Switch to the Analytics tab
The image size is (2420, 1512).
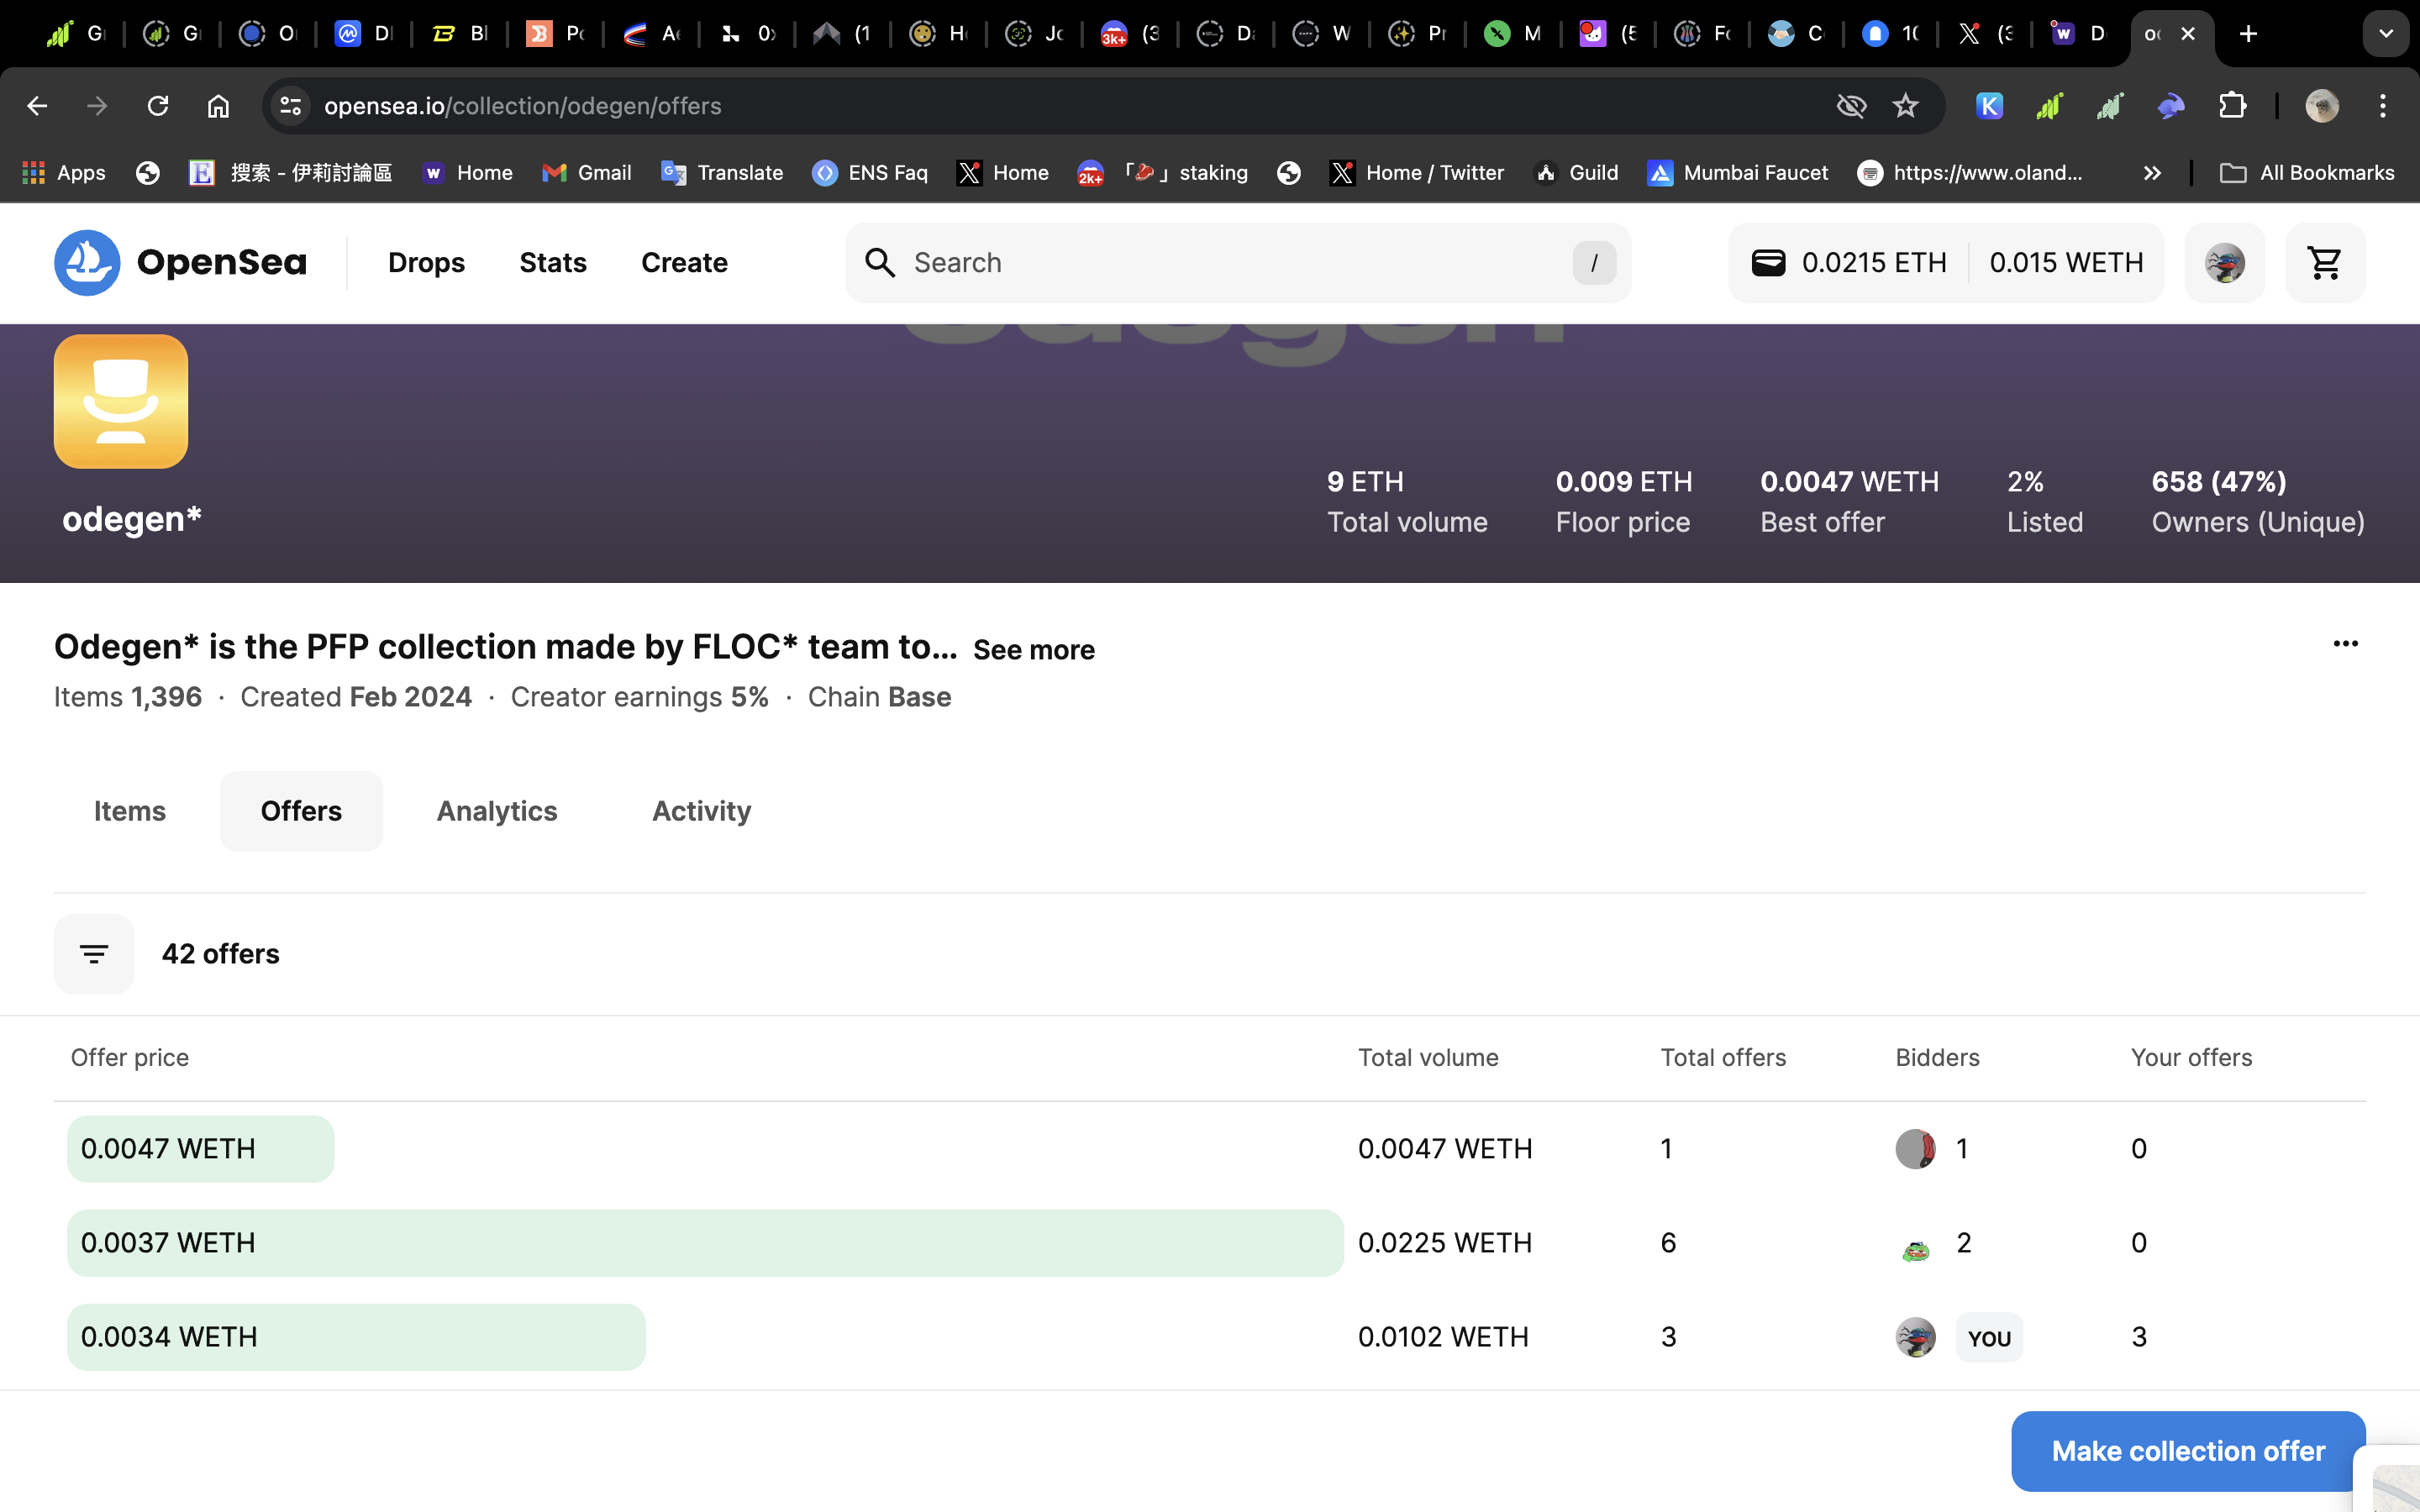(497, 811)
